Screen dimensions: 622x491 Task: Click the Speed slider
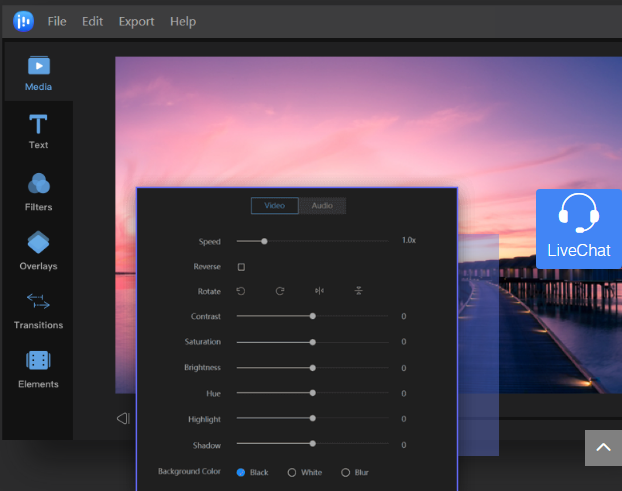[x=312, y=241]
